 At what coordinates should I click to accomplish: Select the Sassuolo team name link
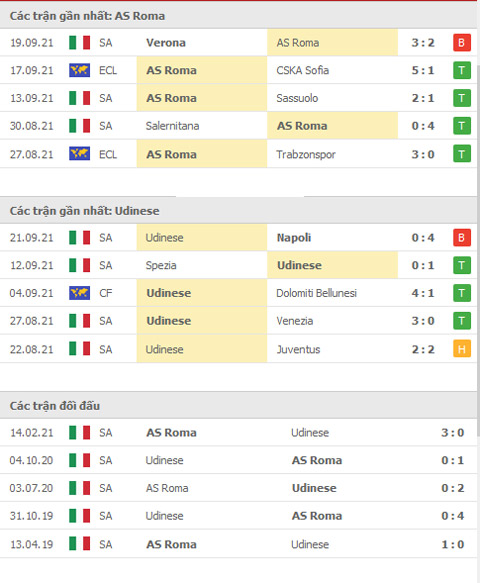coord(297,98)
